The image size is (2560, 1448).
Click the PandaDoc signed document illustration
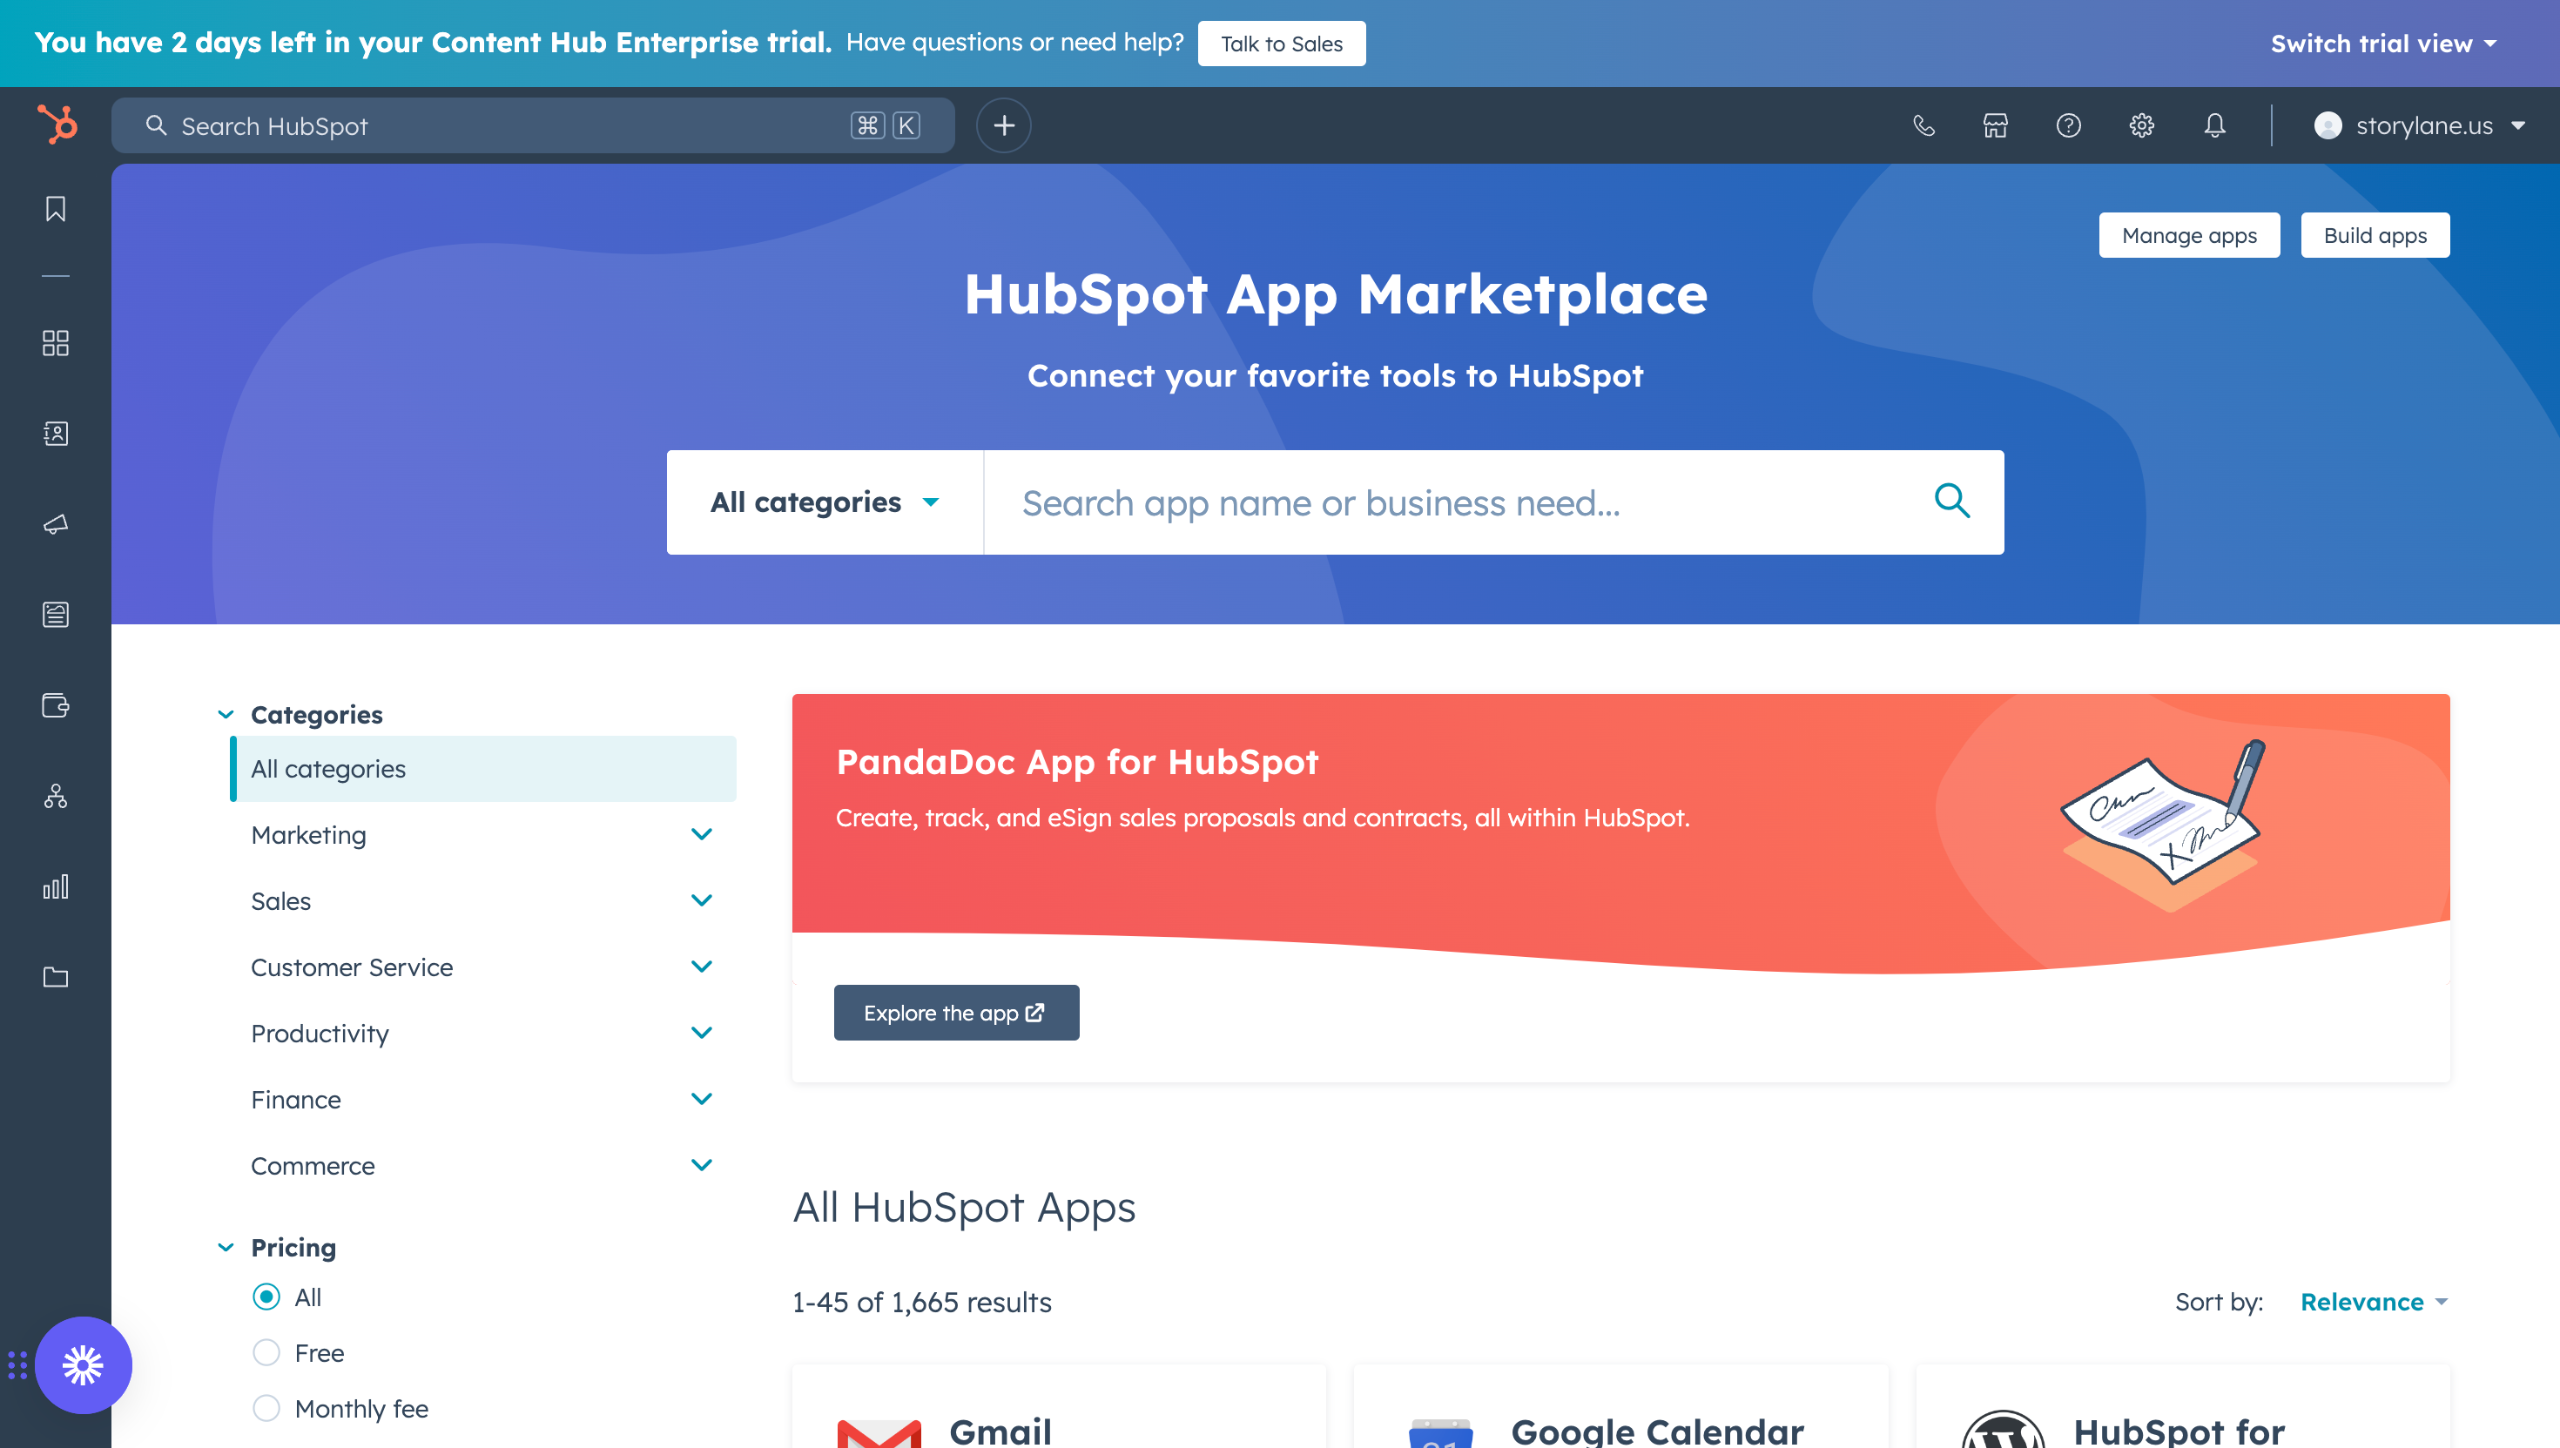click(x=2164, y=825)
